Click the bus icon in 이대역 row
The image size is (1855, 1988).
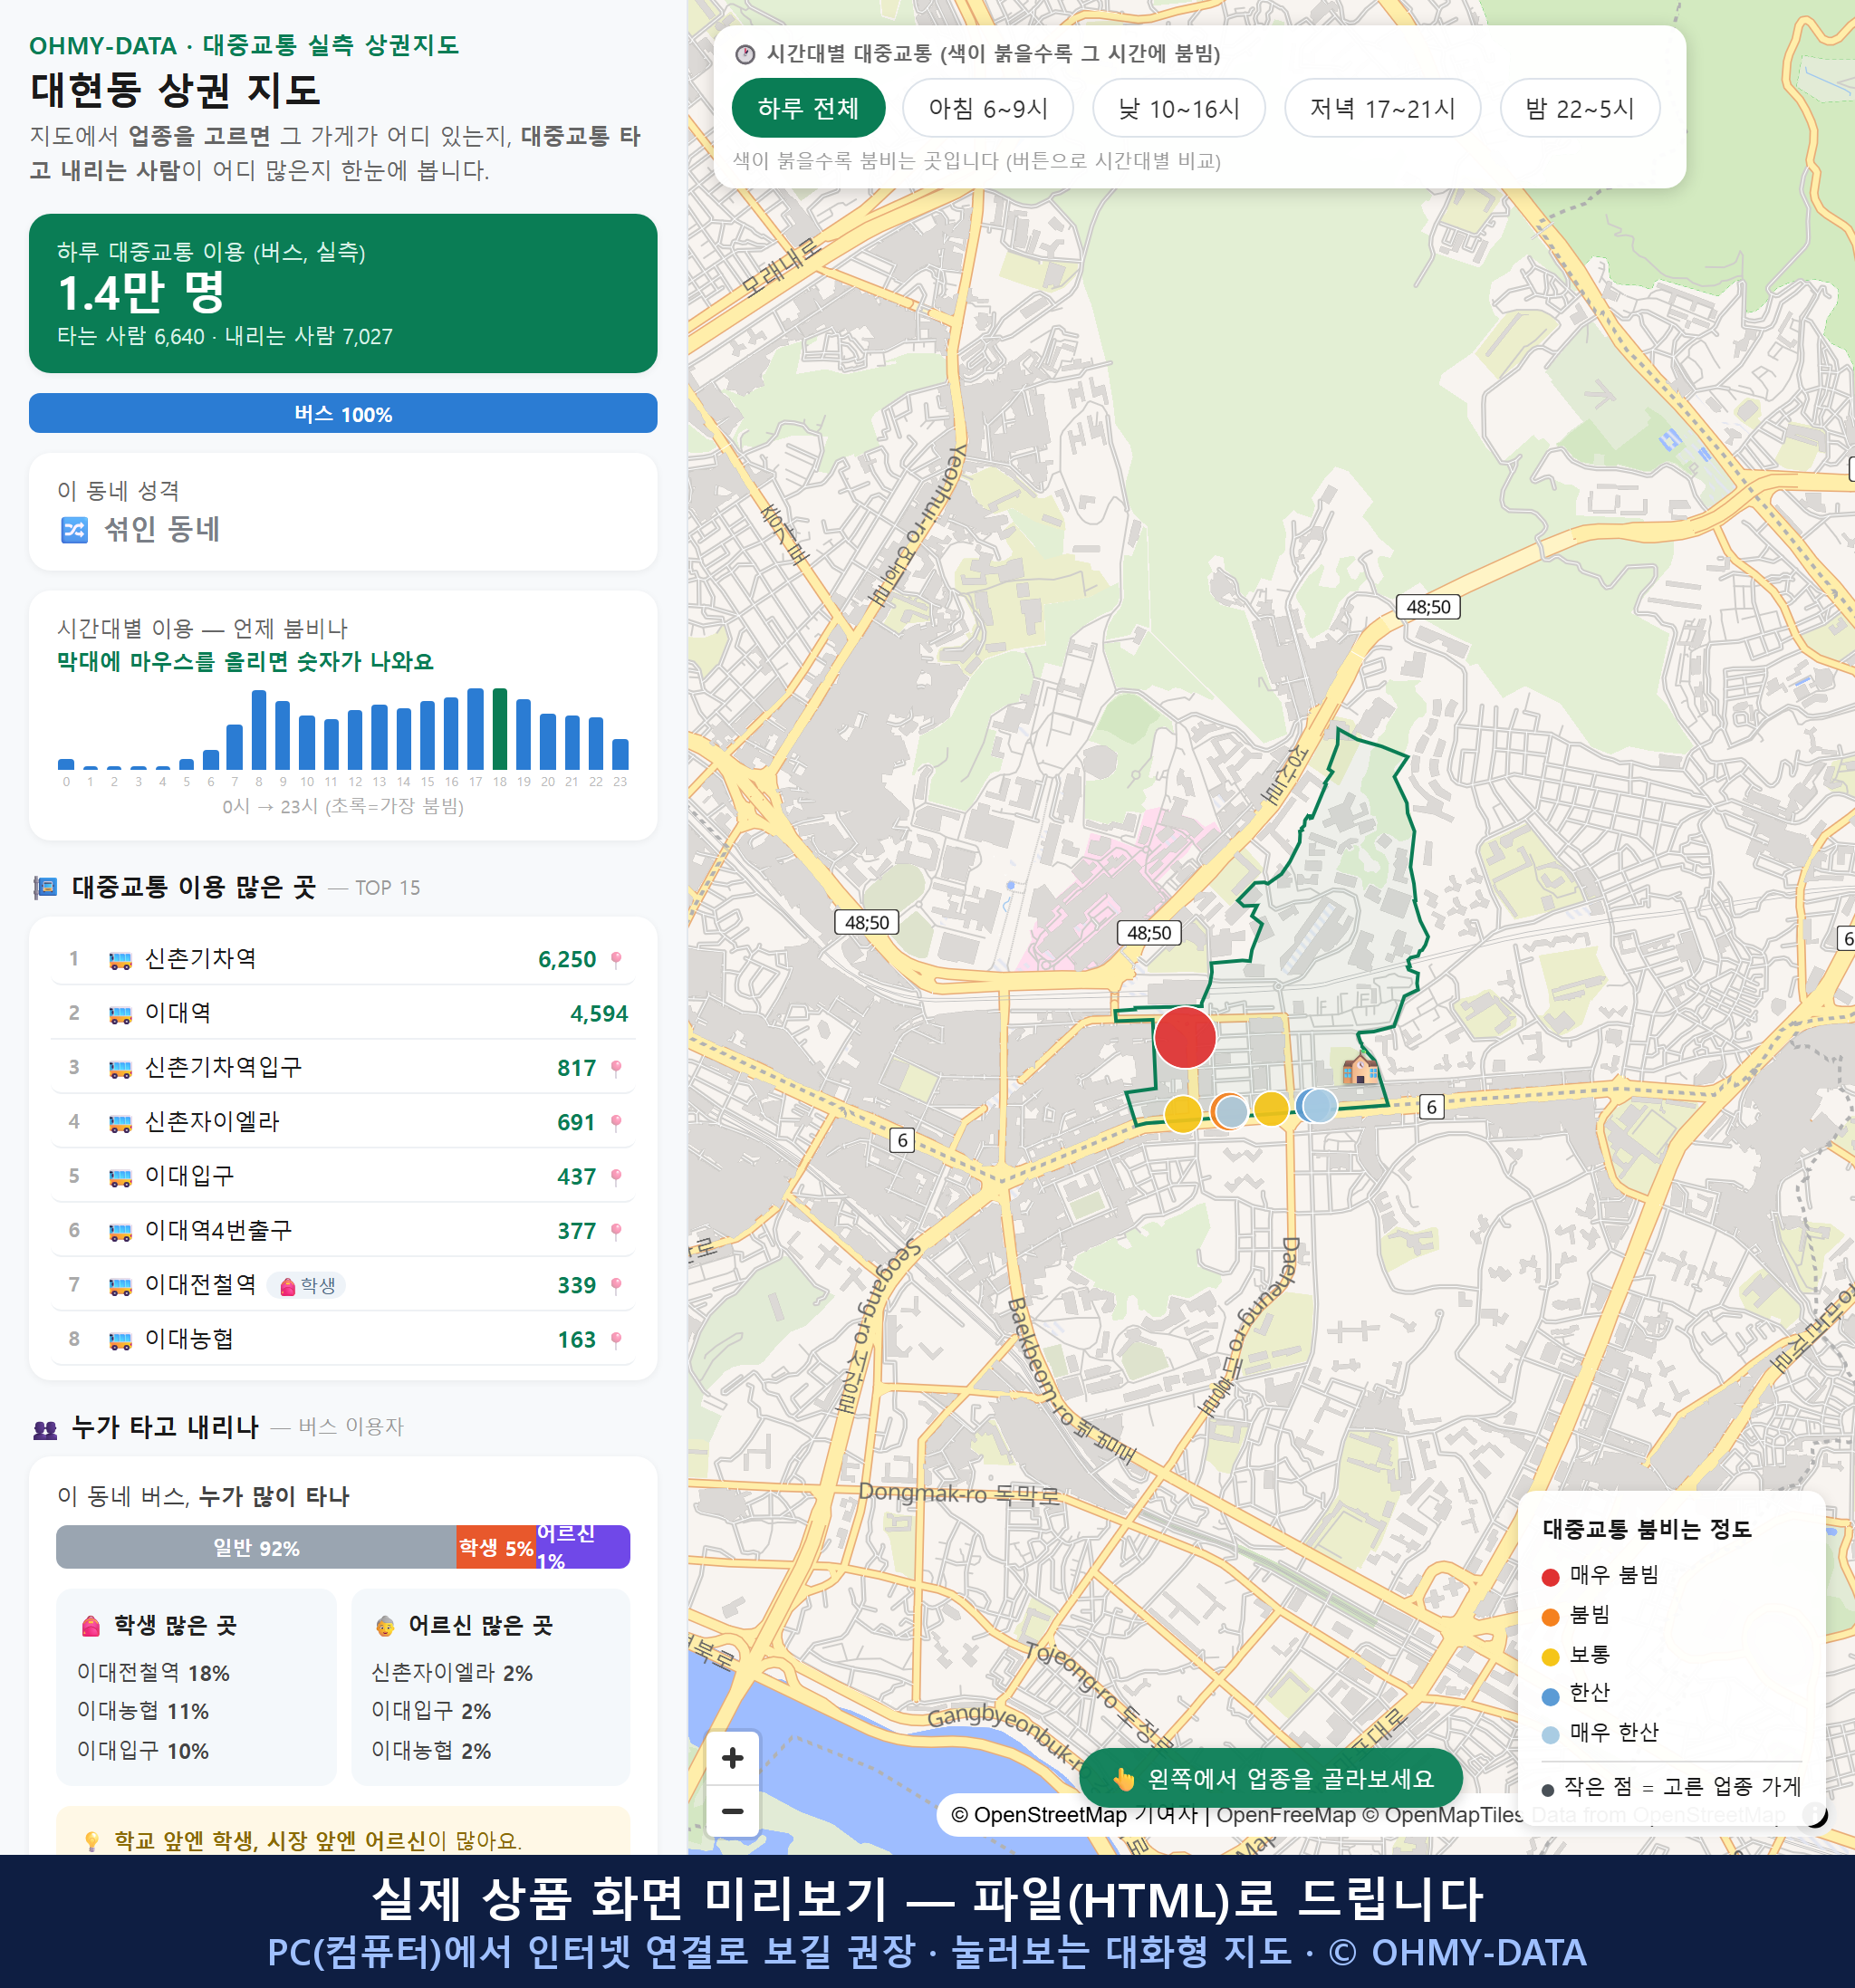coord(120,1014)
